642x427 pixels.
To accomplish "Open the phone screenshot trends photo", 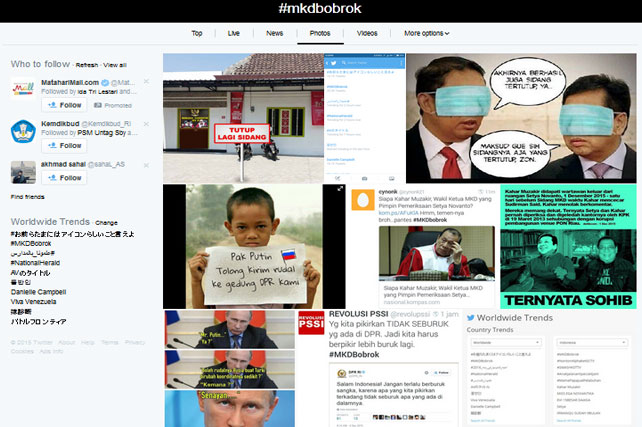I will 364,118.
